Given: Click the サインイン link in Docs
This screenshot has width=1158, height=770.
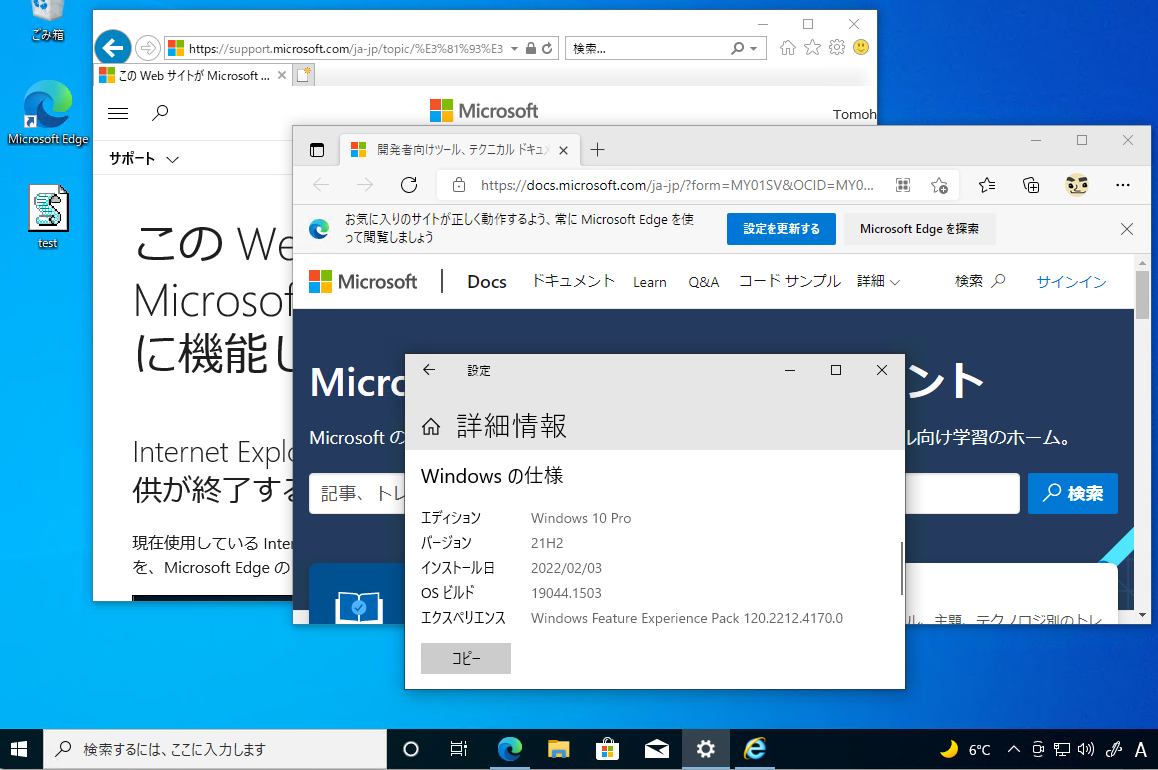Looking at the screenshot, I should (x=1071, y=281).
